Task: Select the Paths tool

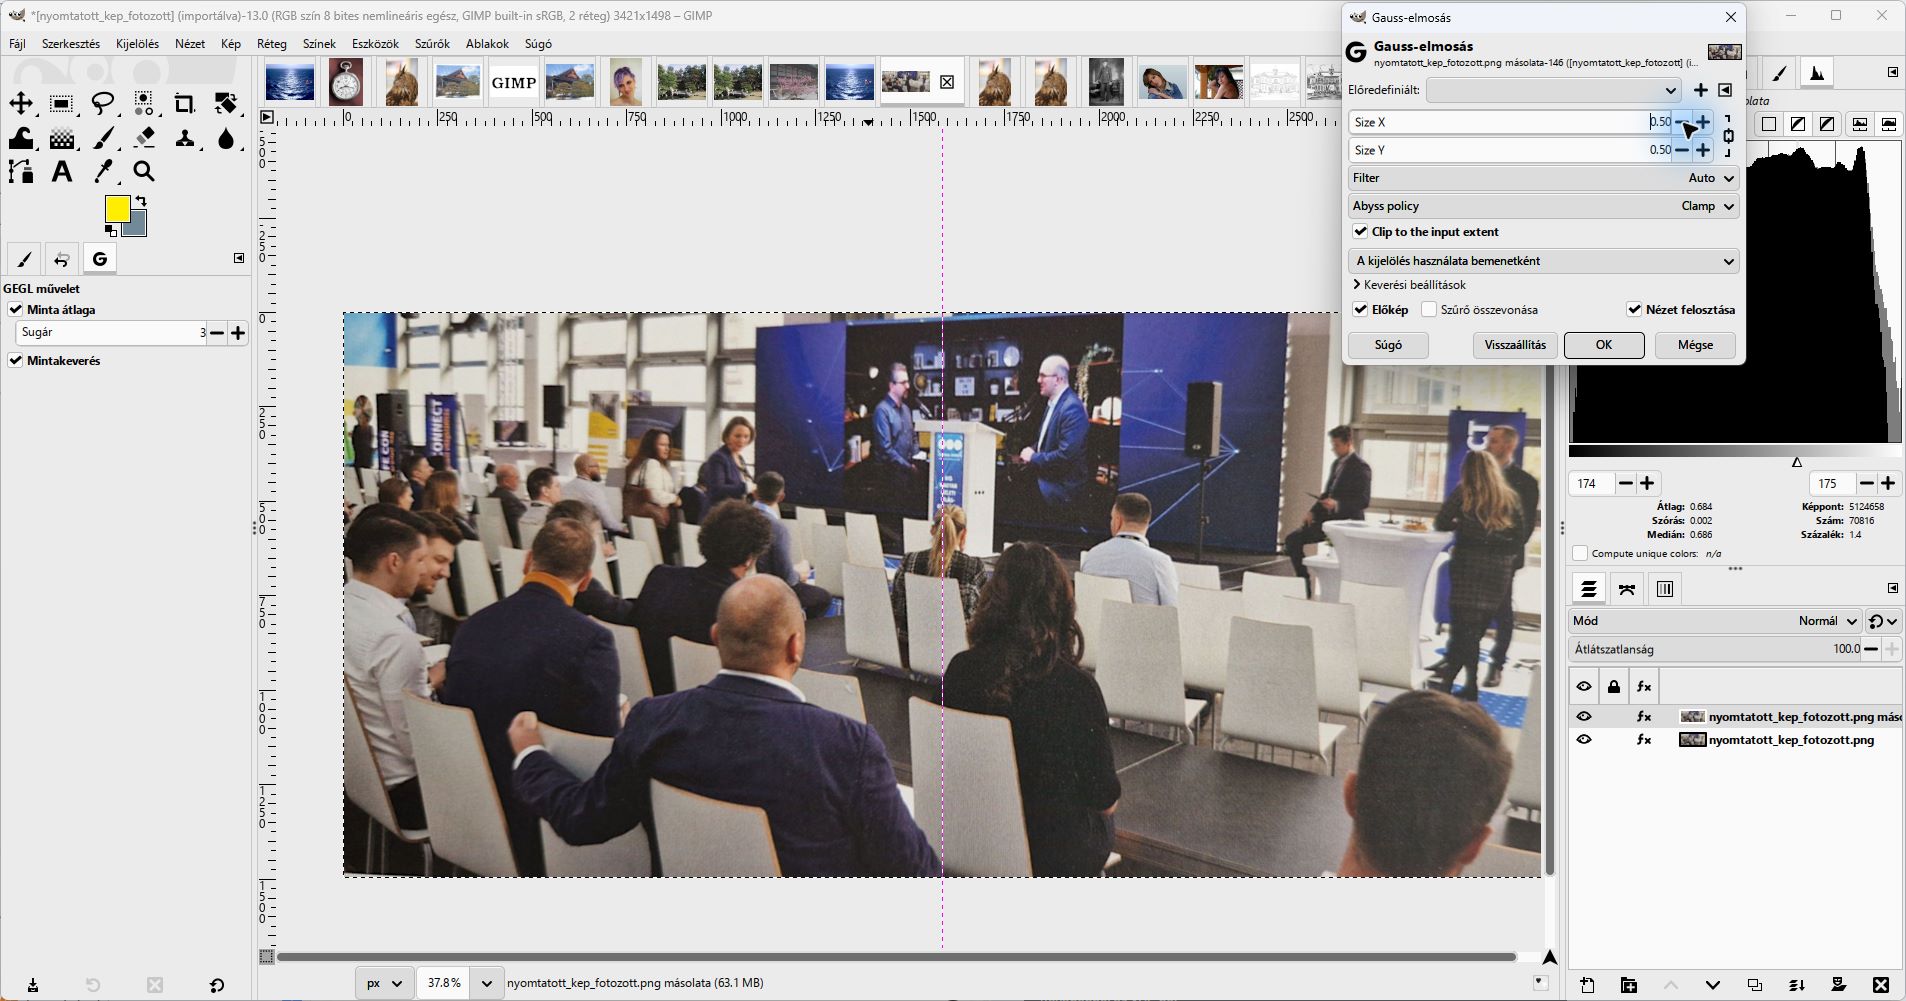Action: click(x=21, y=172)
